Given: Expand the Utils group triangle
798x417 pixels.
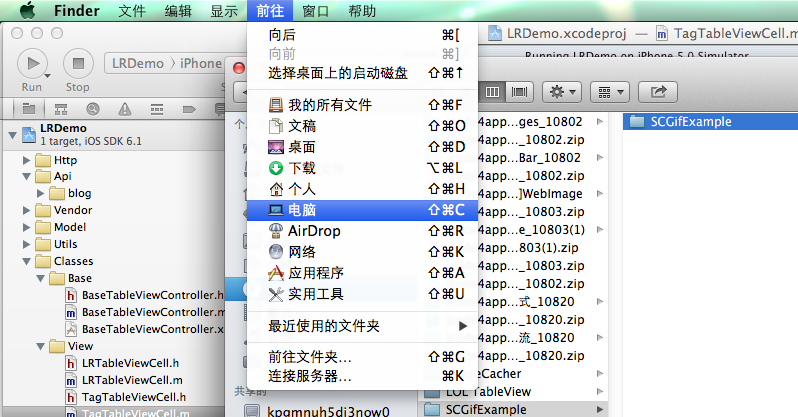Looking at the screenshot, I should point(26,244).
